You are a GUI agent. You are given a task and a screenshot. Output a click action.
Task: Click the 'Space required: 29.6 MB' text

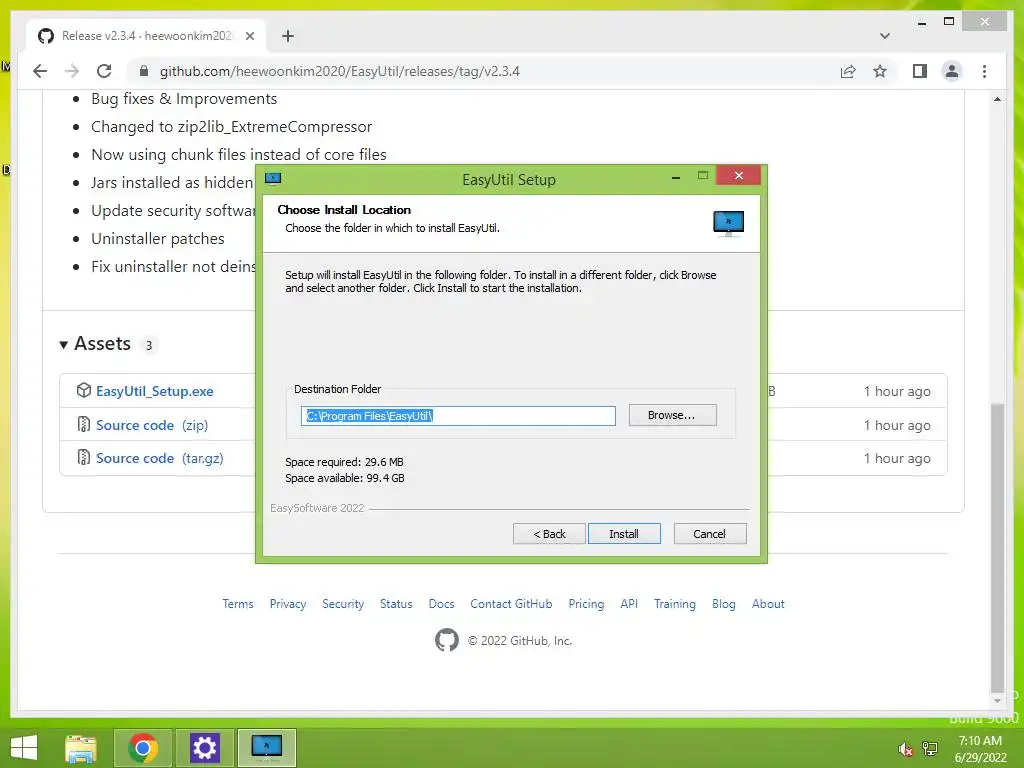click(344, 462)
